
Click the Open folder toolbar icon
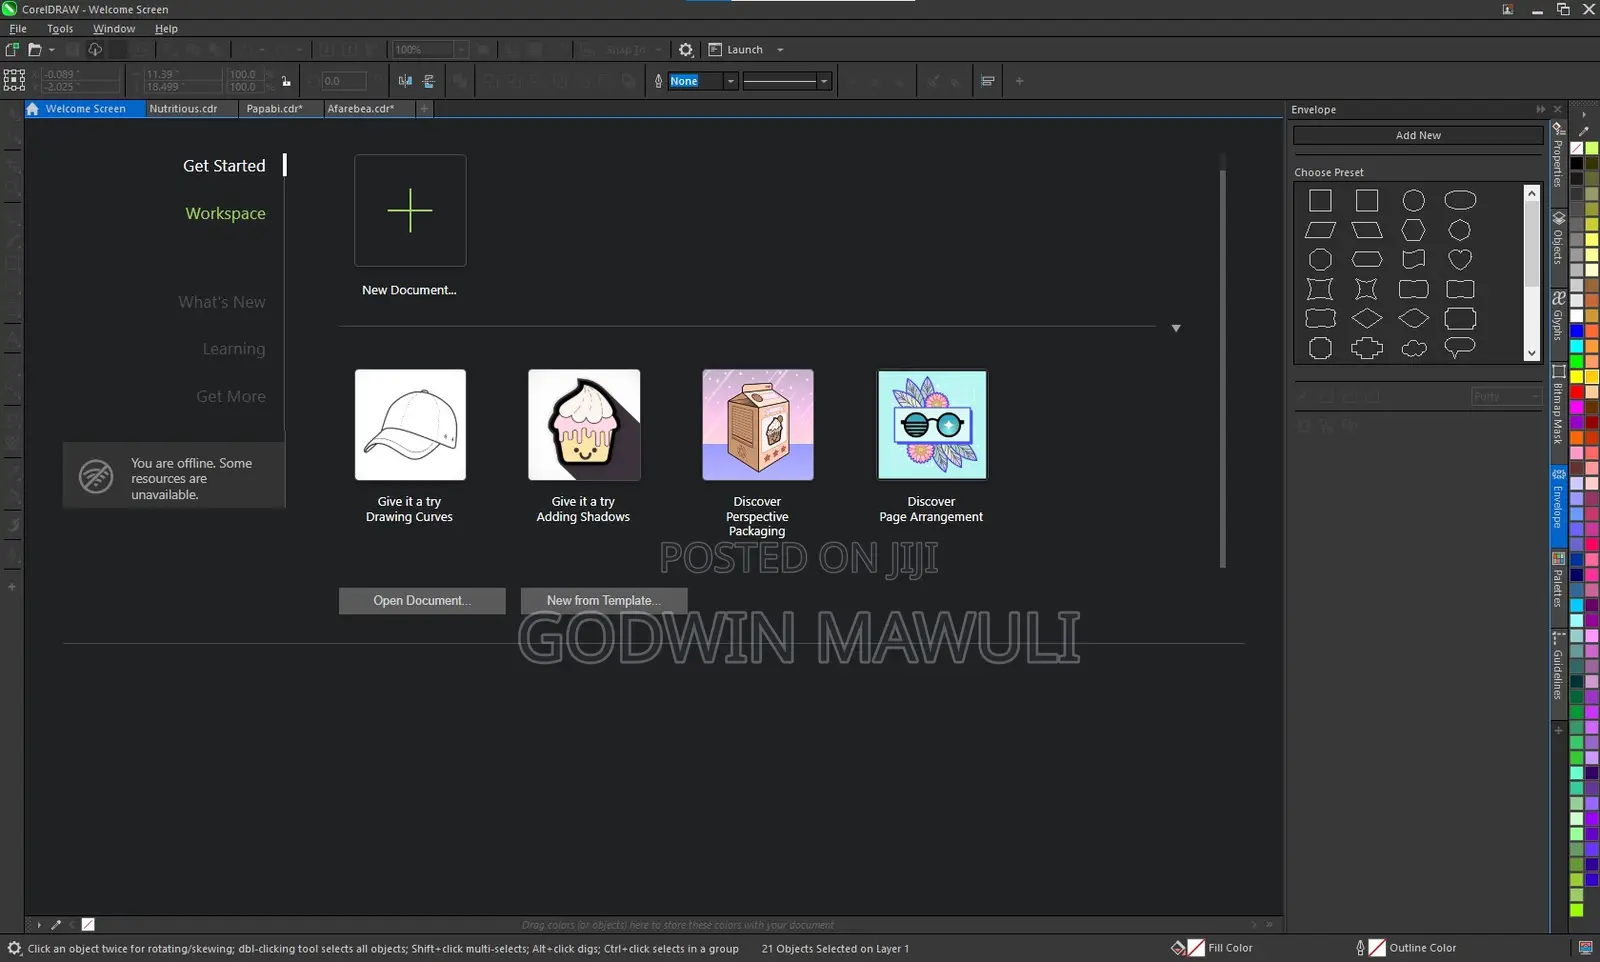(x=35, y=49)
